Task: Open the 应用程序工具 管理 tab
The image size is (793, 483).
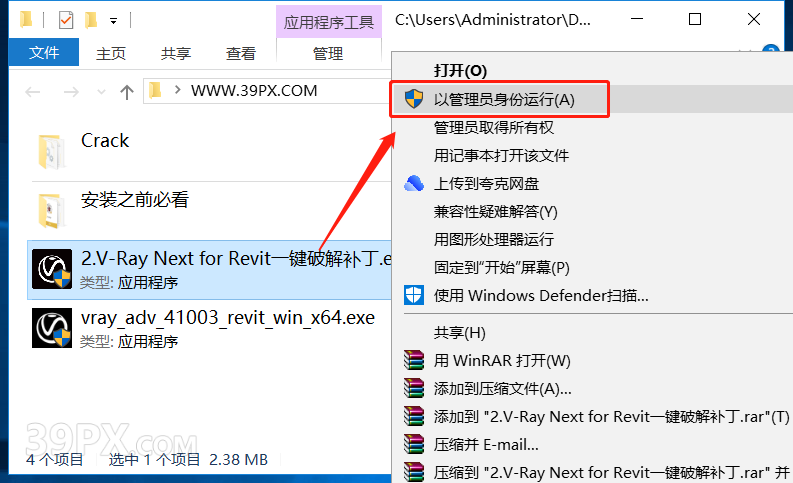Action: [x=328, y=54]
